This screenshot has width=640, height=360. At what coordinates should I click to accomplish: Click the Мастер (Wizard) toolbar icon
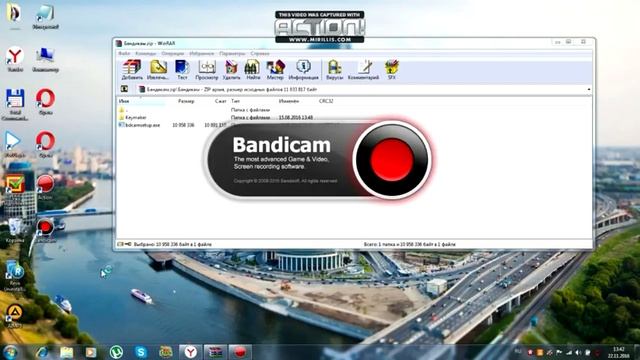click(x=275, y=69)
